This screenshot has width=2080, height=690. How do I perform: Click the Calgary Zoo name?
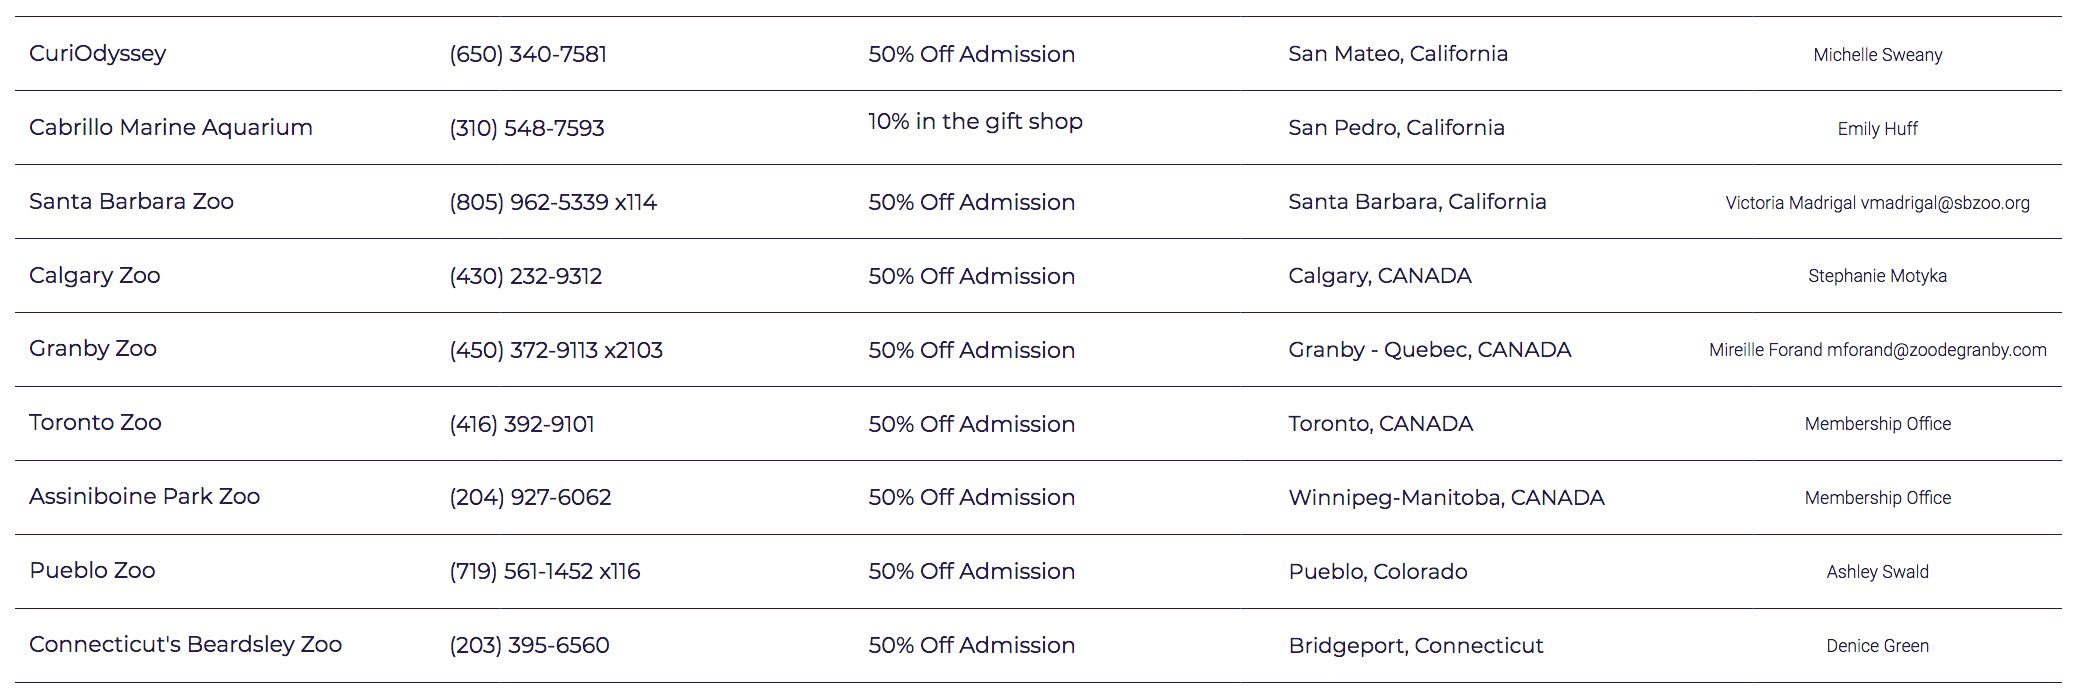[94, 276]
